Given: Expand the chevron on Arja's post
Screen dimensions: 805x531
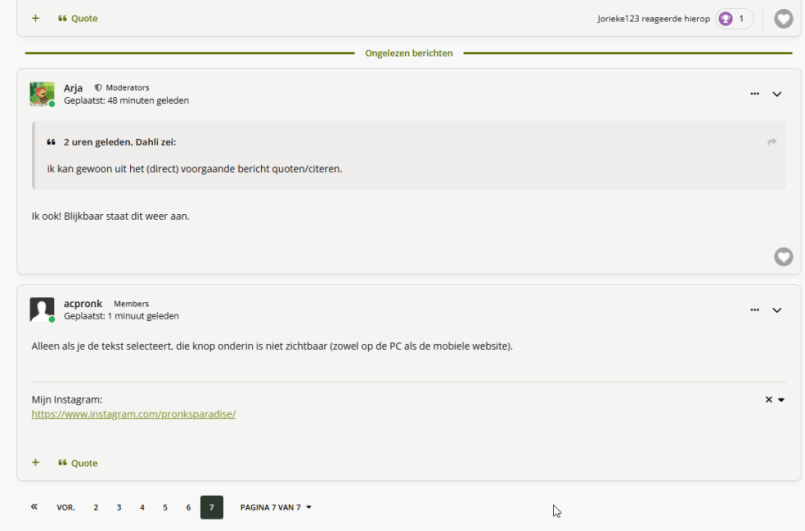Looking at the screenshot, I should 777,94.
